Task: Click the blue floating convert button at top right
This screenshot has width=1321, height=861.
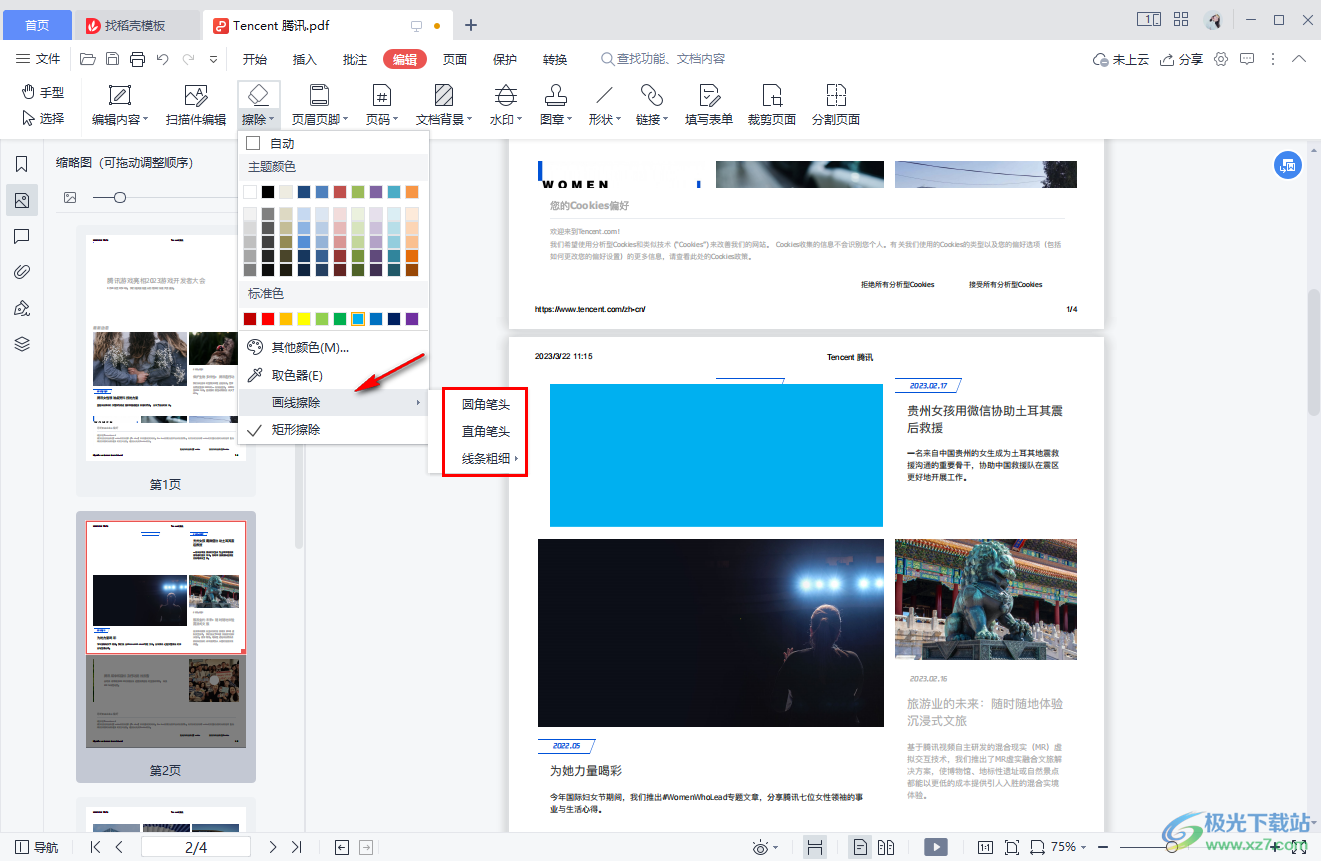Action: pos(1288,166)
